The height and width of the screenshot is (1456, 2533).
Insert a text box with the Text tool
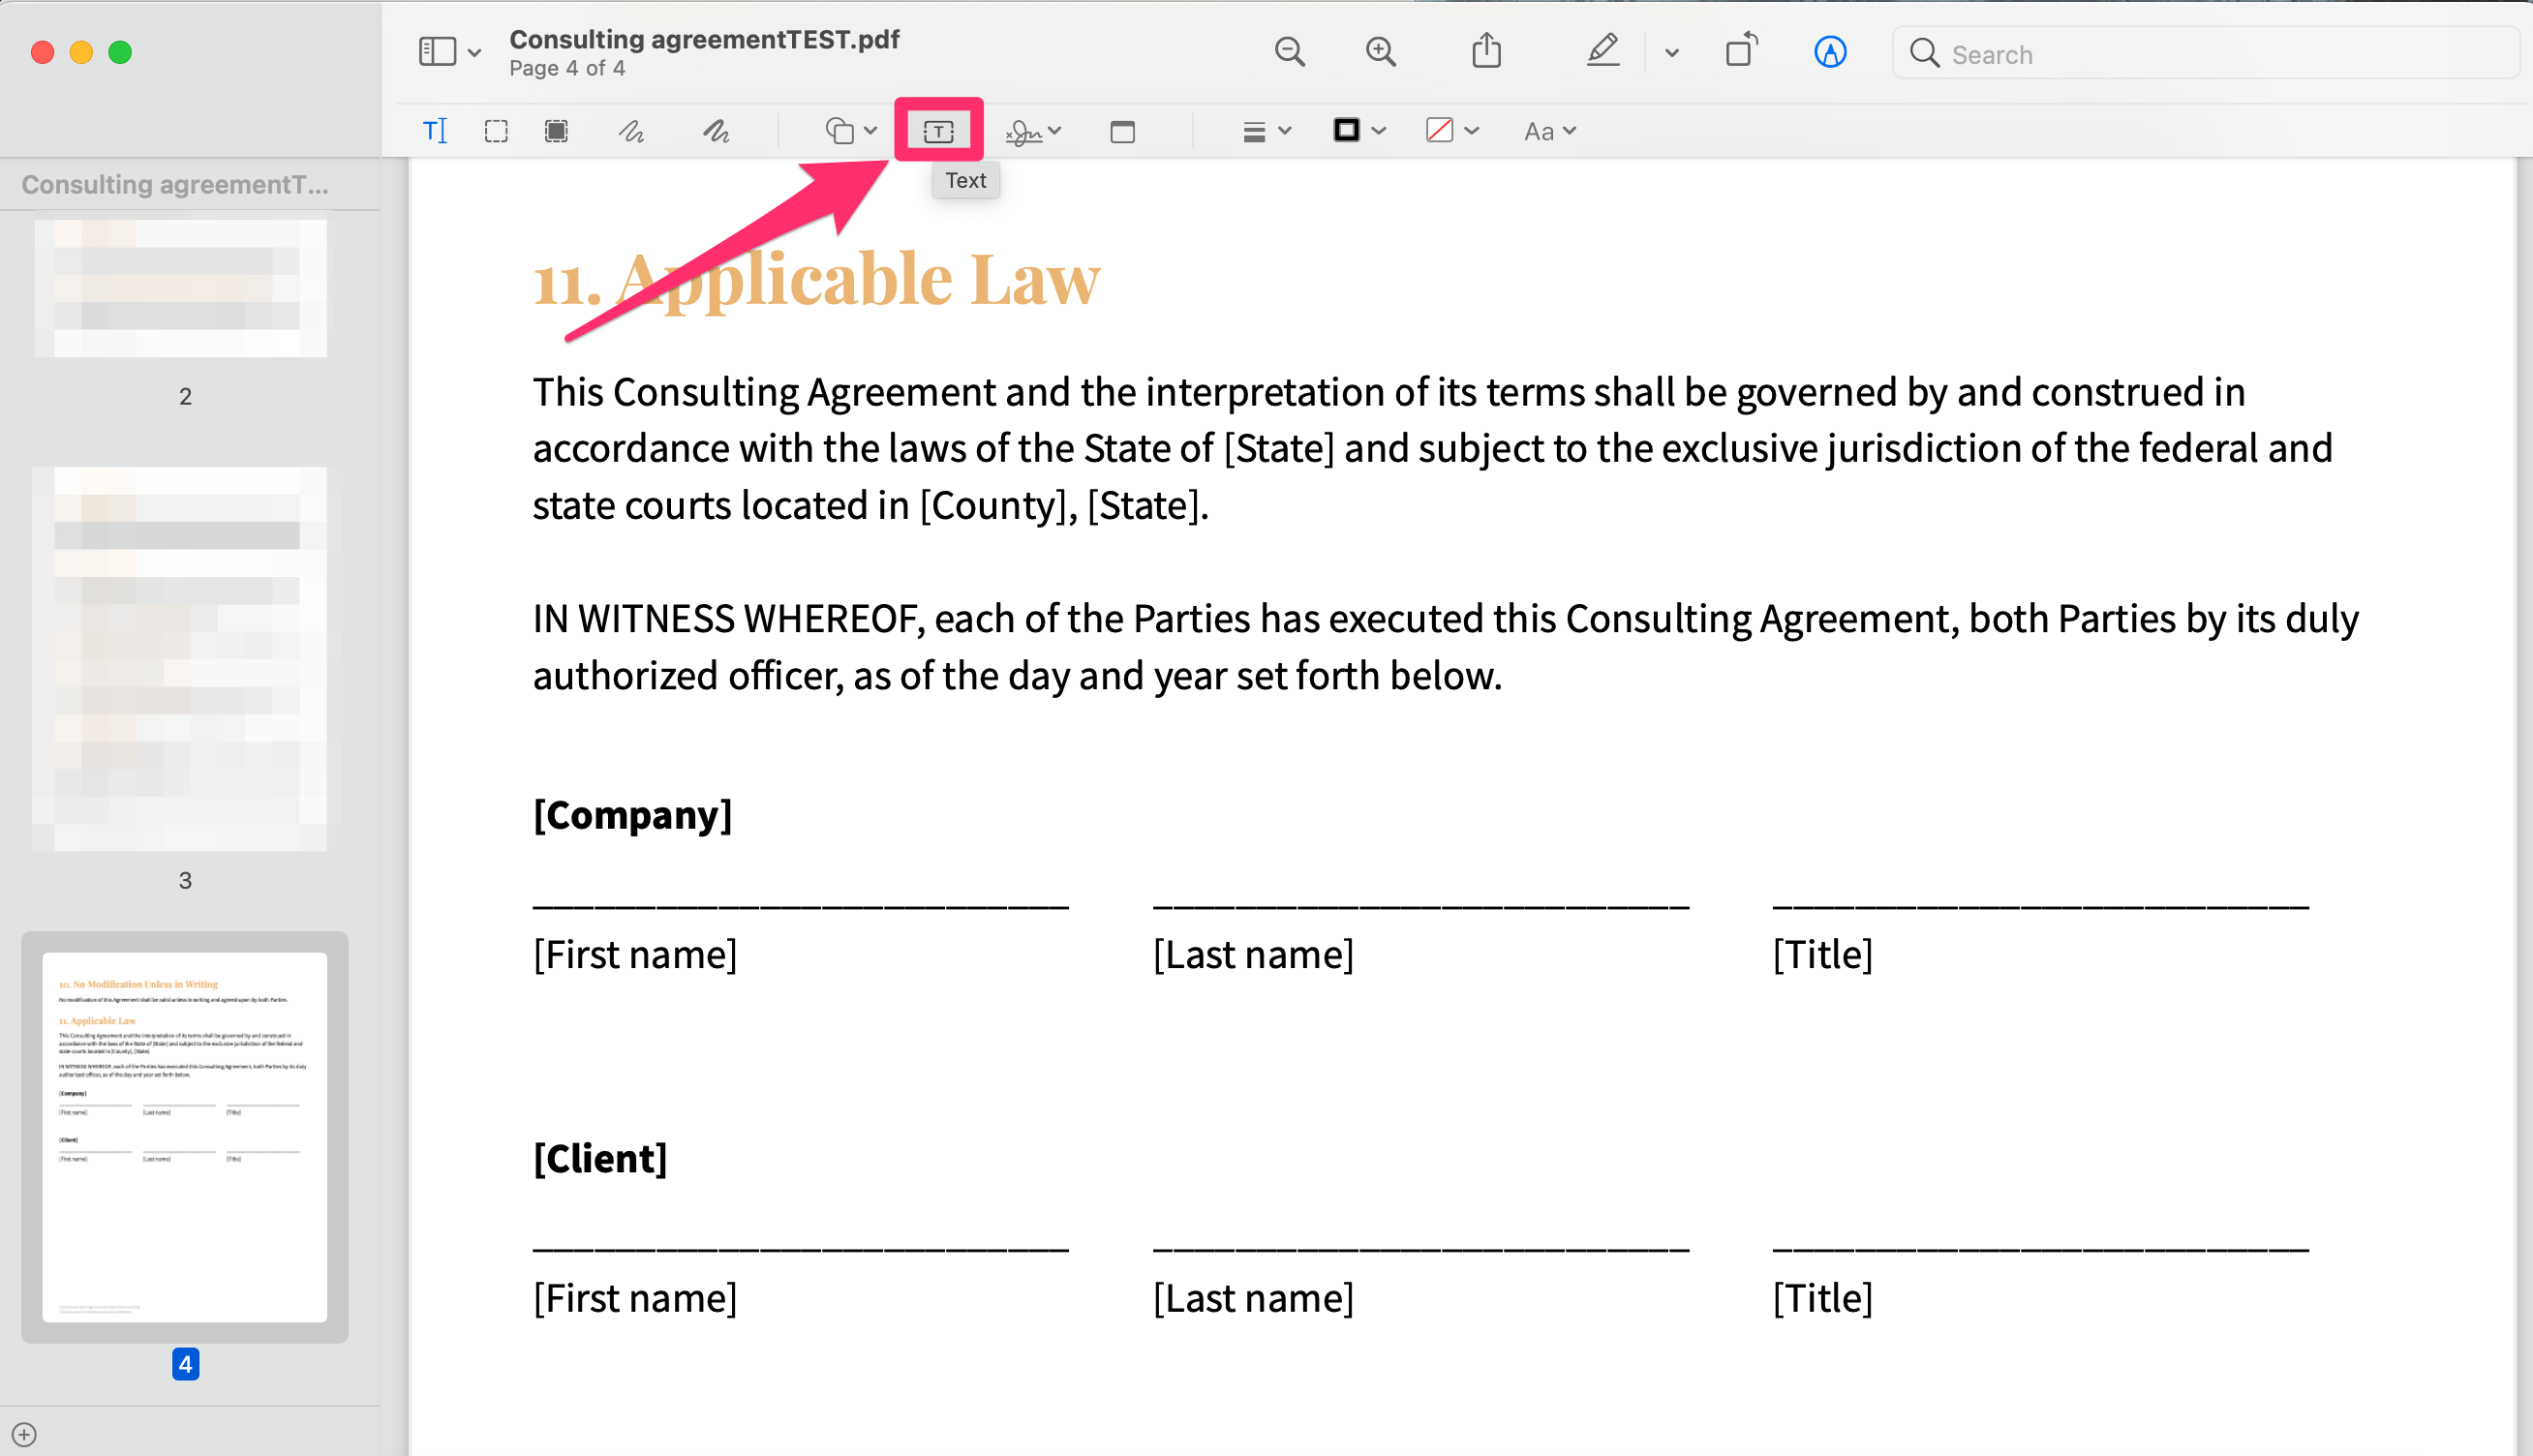pos(937,129)
